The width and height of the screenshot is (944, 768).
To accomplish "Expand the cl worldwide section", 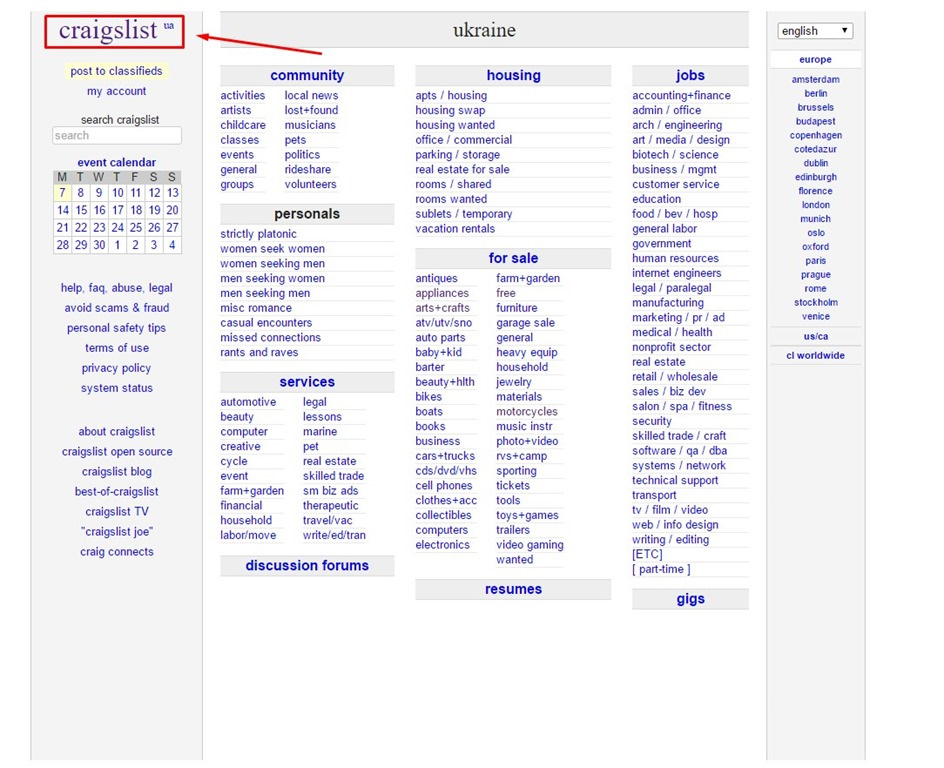I will click(815, 356).
